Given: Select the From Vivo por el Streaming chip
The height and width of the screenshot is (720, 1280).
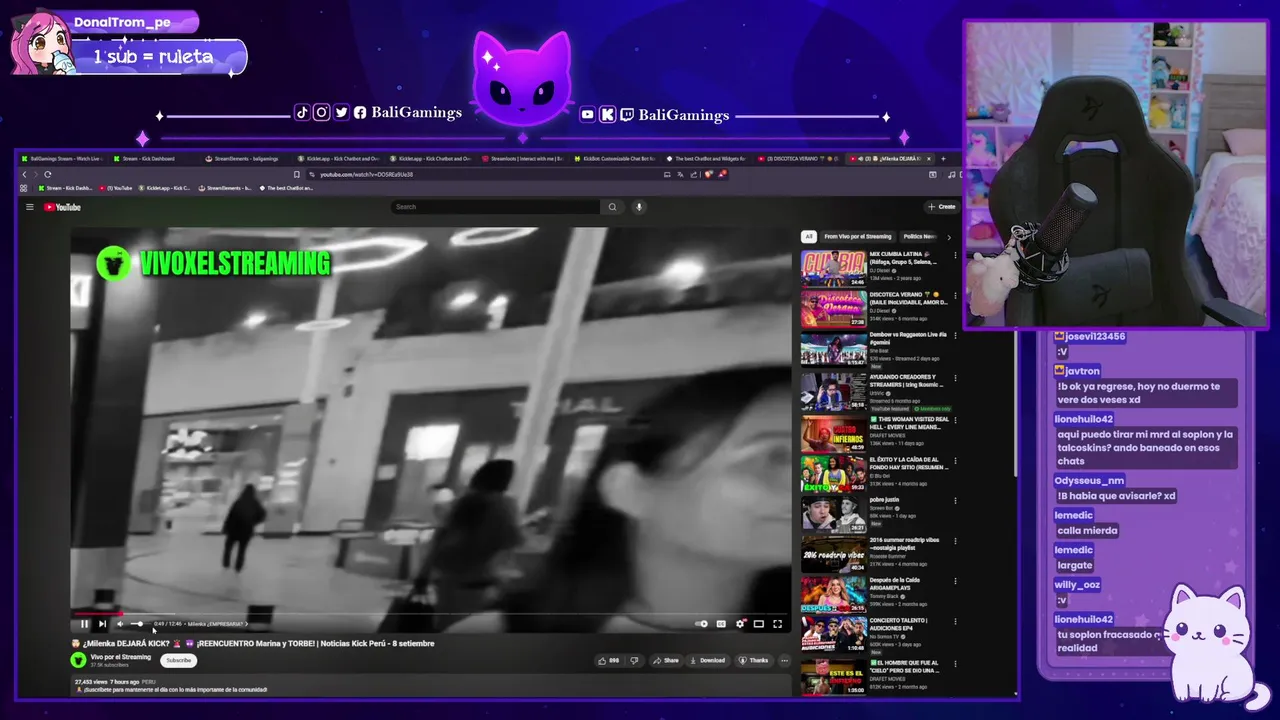Looking at the screenshot, I should (857, 237).
